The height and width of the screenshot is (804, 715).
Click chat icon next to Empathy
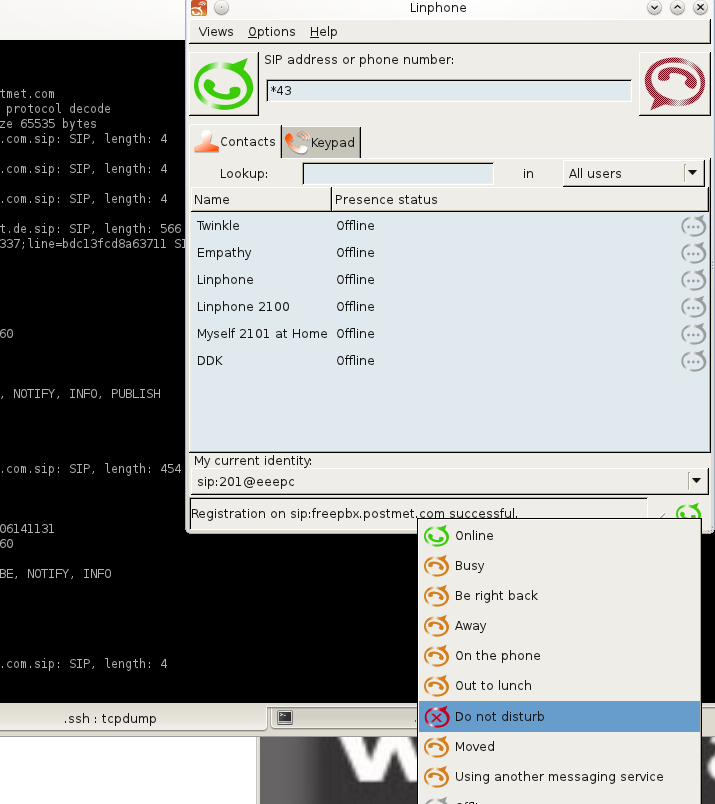[693, 253]
